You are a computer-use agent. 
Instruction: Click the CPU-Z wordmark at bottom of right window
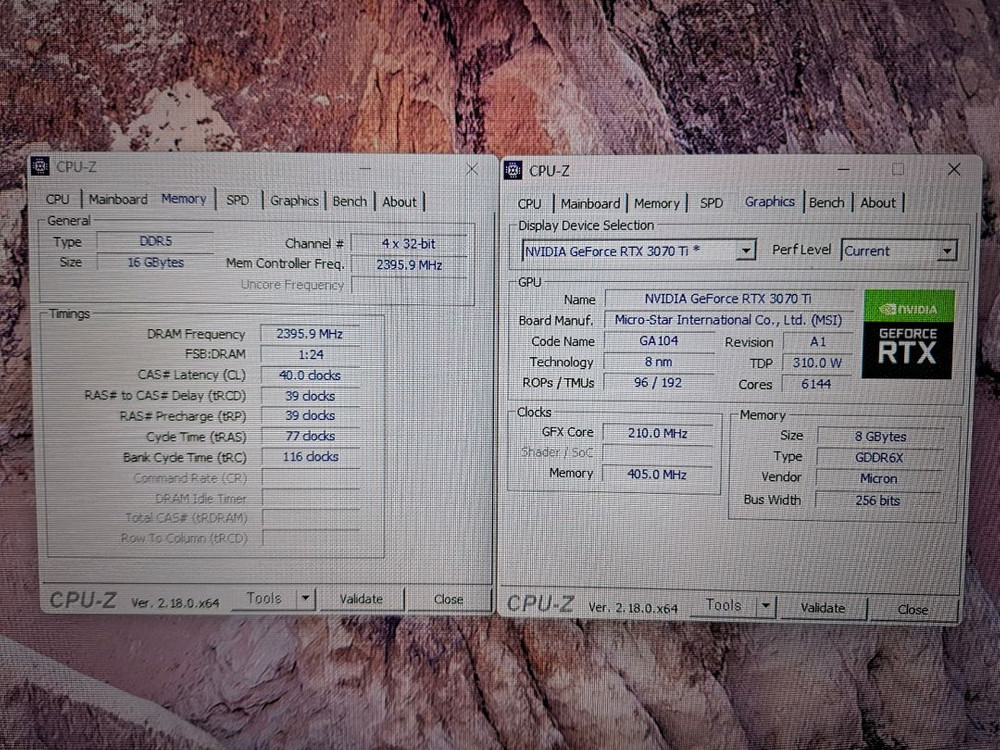541,604
